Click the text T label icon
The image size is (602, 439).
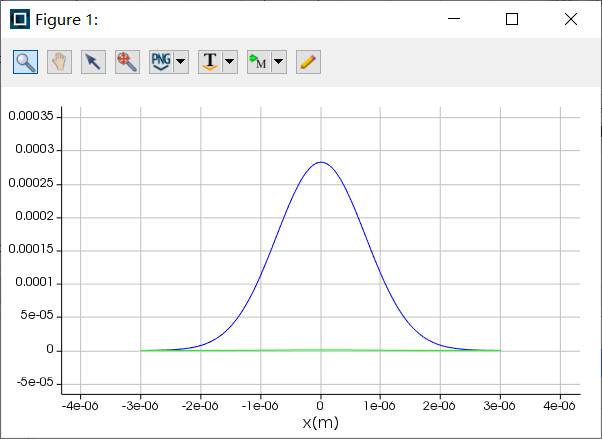pyautogui.click(x=209, y=61)
